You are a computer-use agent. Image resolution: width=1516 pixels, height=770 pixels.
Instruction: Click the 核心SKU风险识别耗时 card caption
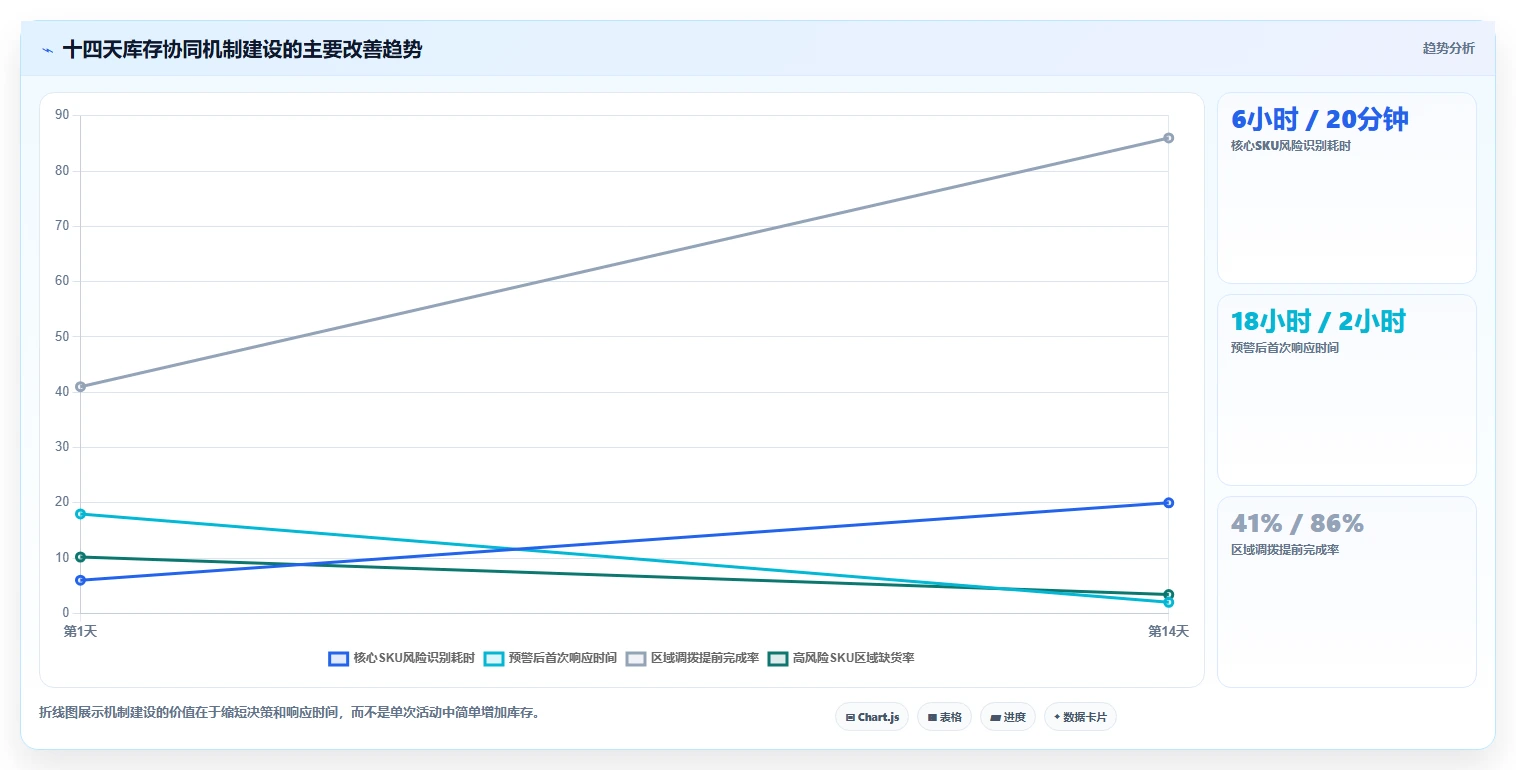click(1291, 146)
